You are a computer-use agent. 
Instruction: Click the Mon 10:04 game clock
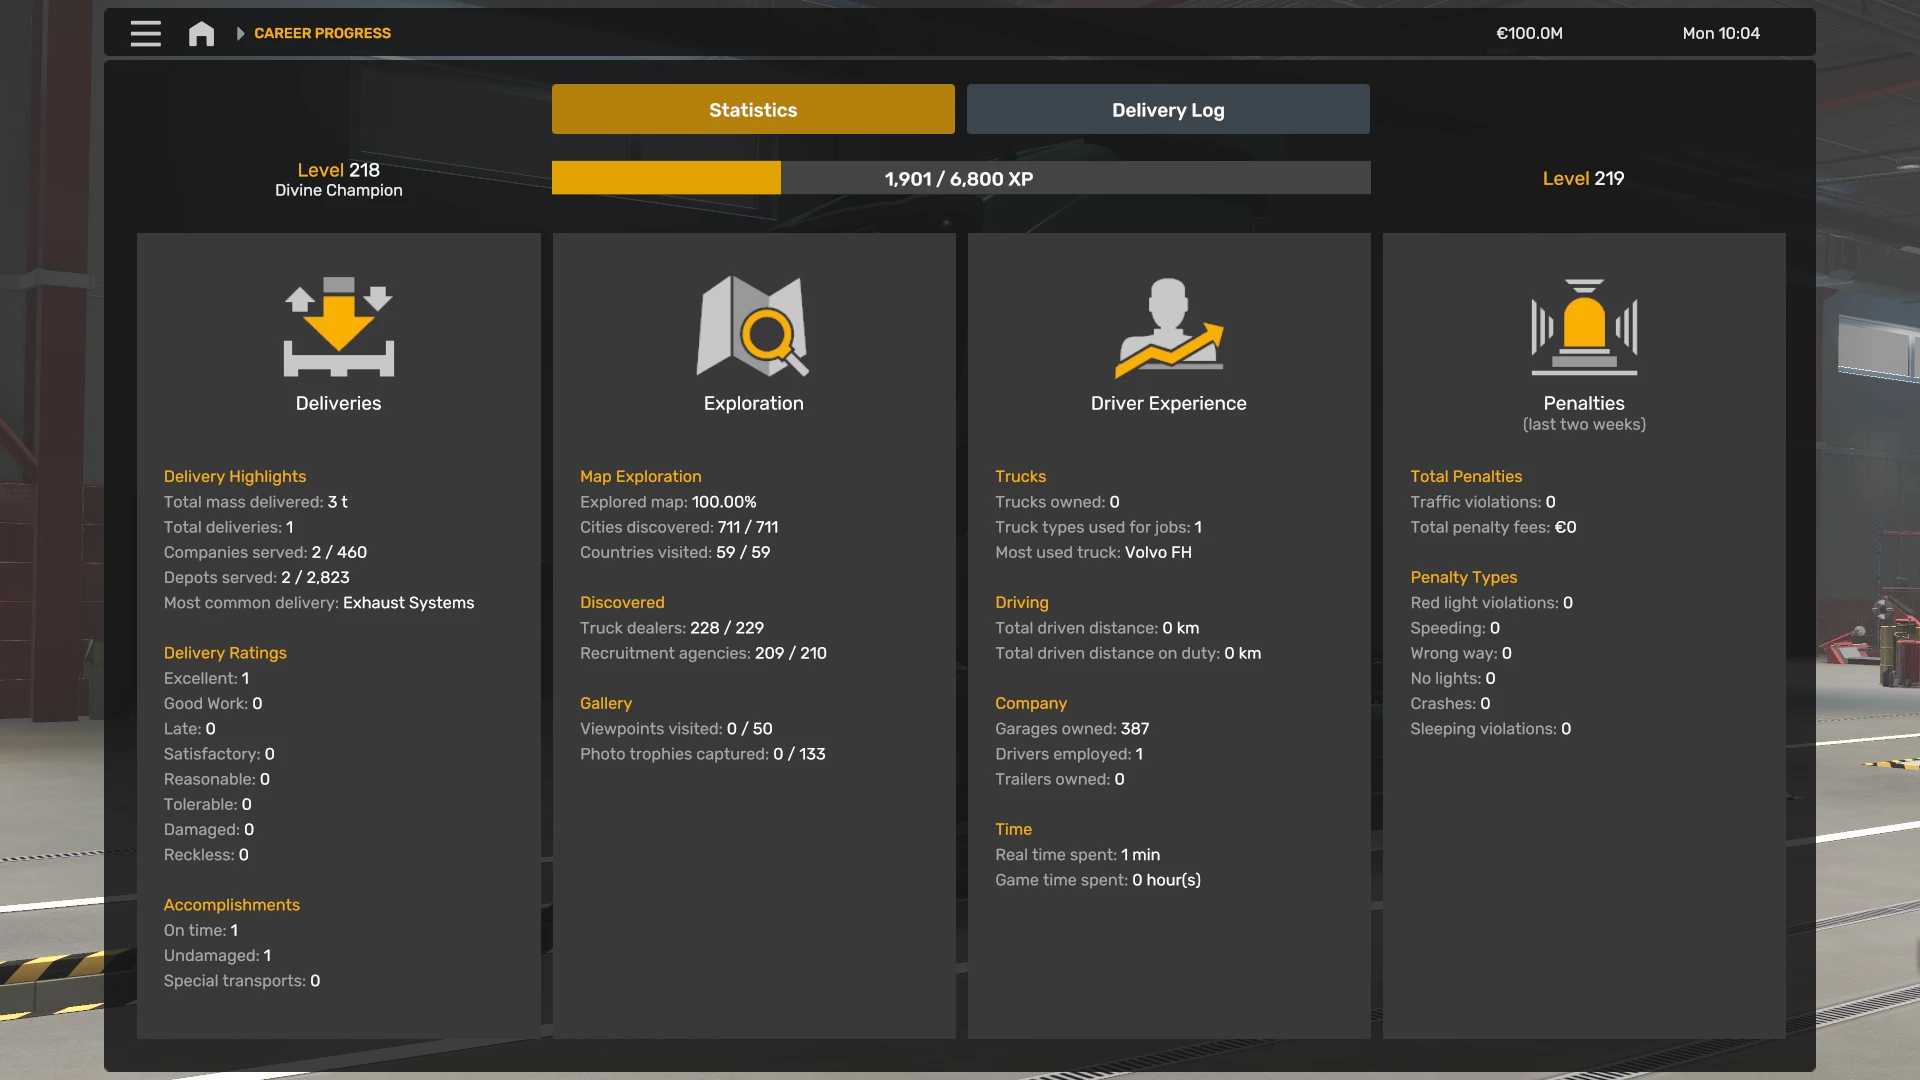pos(1720,33)
